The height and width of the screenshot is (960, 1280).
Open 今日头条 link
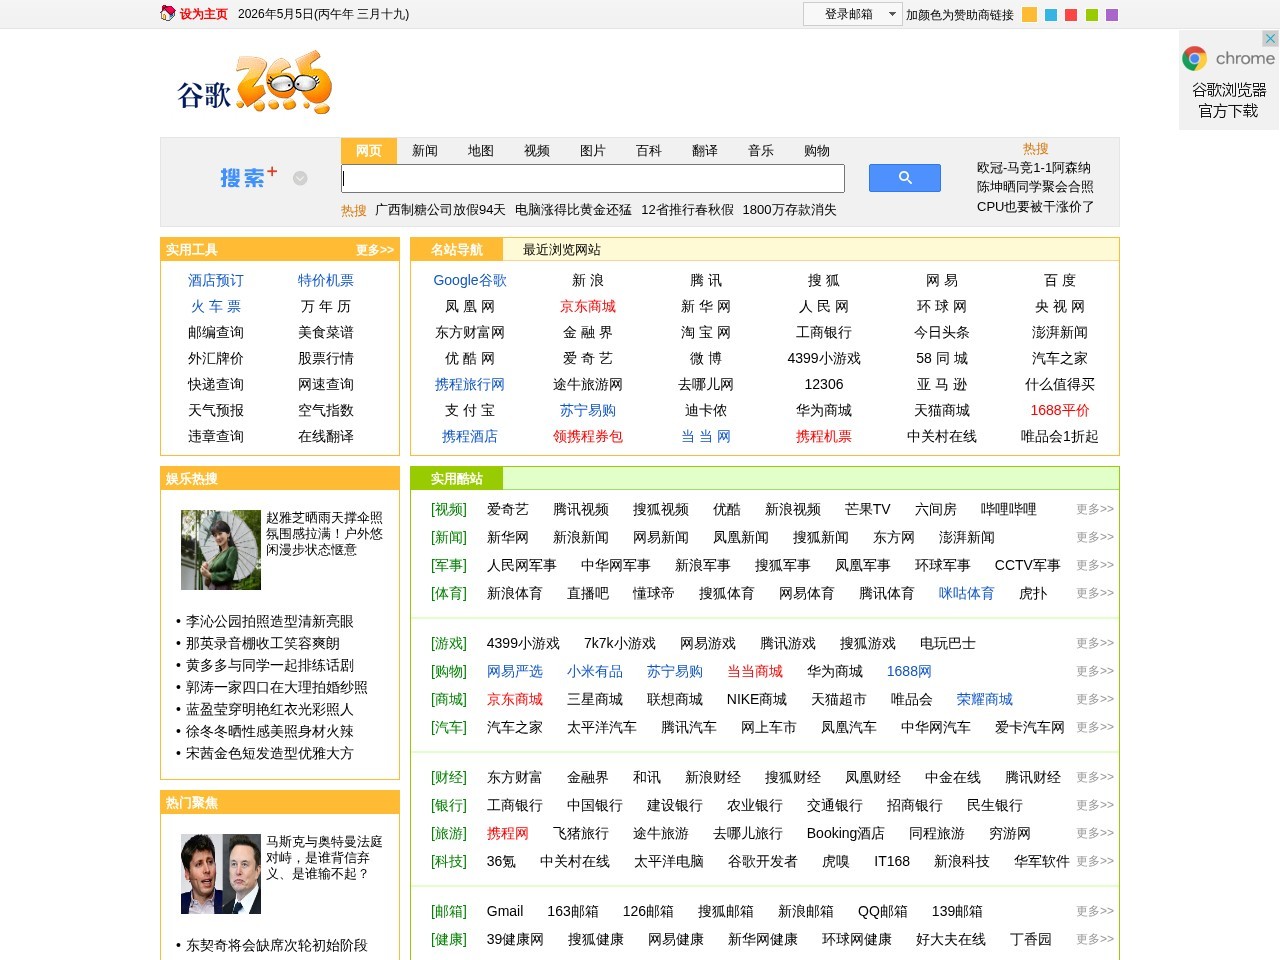pyautogui.click(x=942, y=332)
